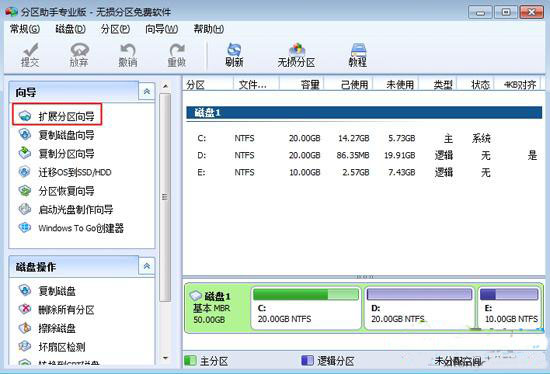Sort by the 类型 column header

pos(438,85)
